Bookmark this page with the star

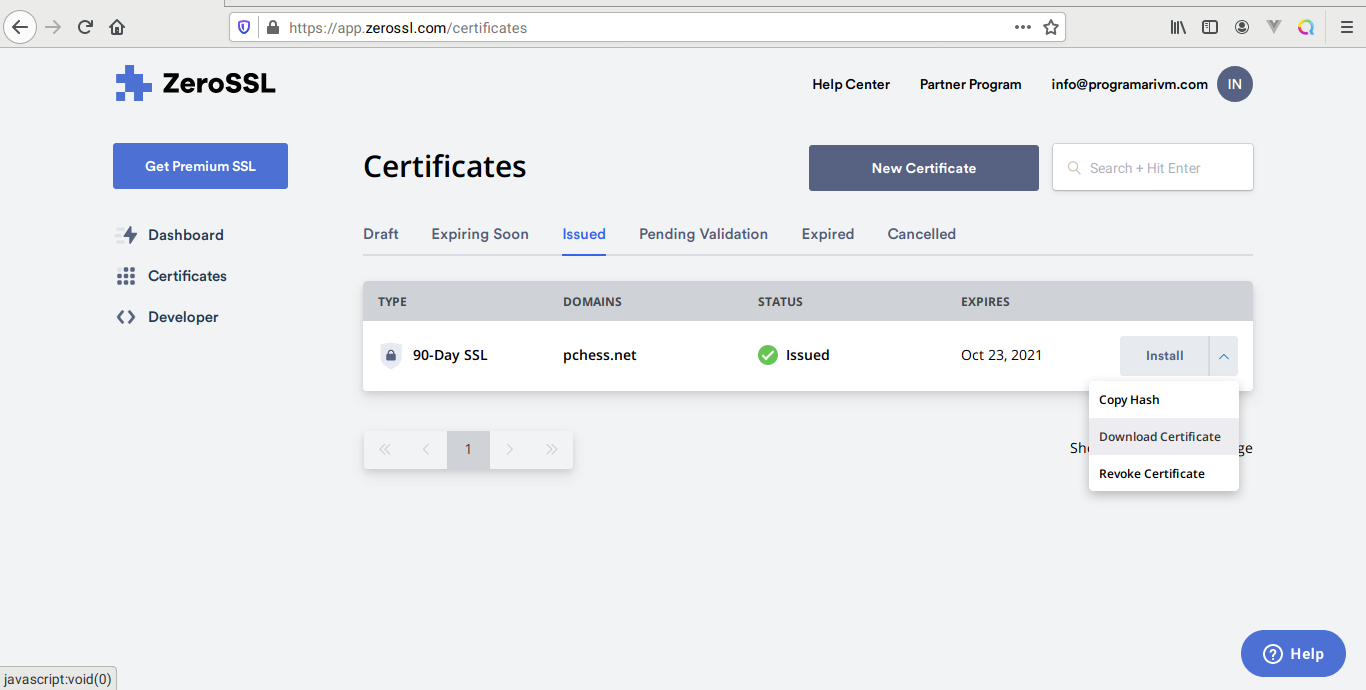1051,28
